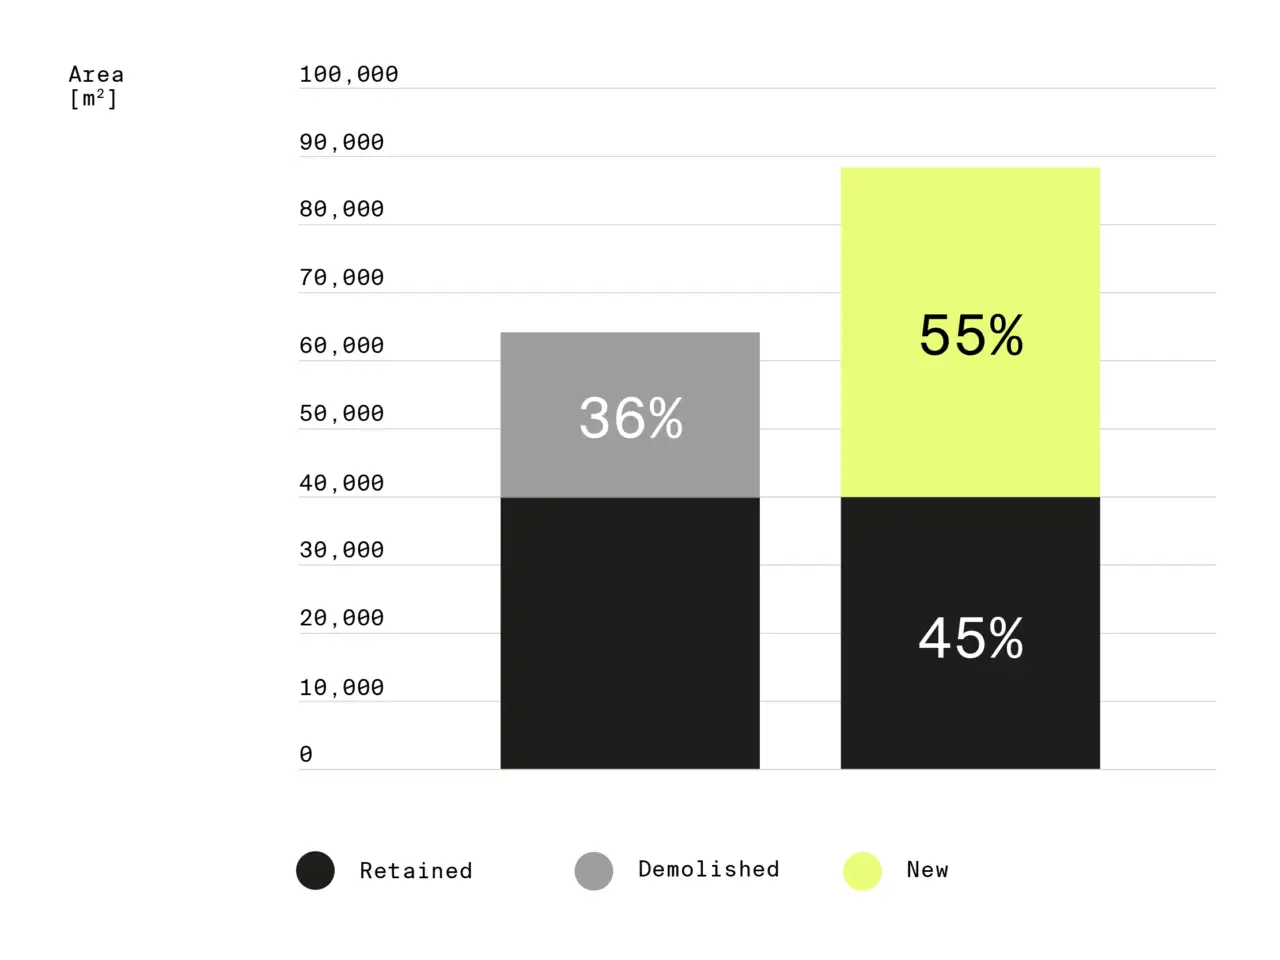Click the yellow New legend circle
This screenshot has width=1280, height=960.
[862, 871]
